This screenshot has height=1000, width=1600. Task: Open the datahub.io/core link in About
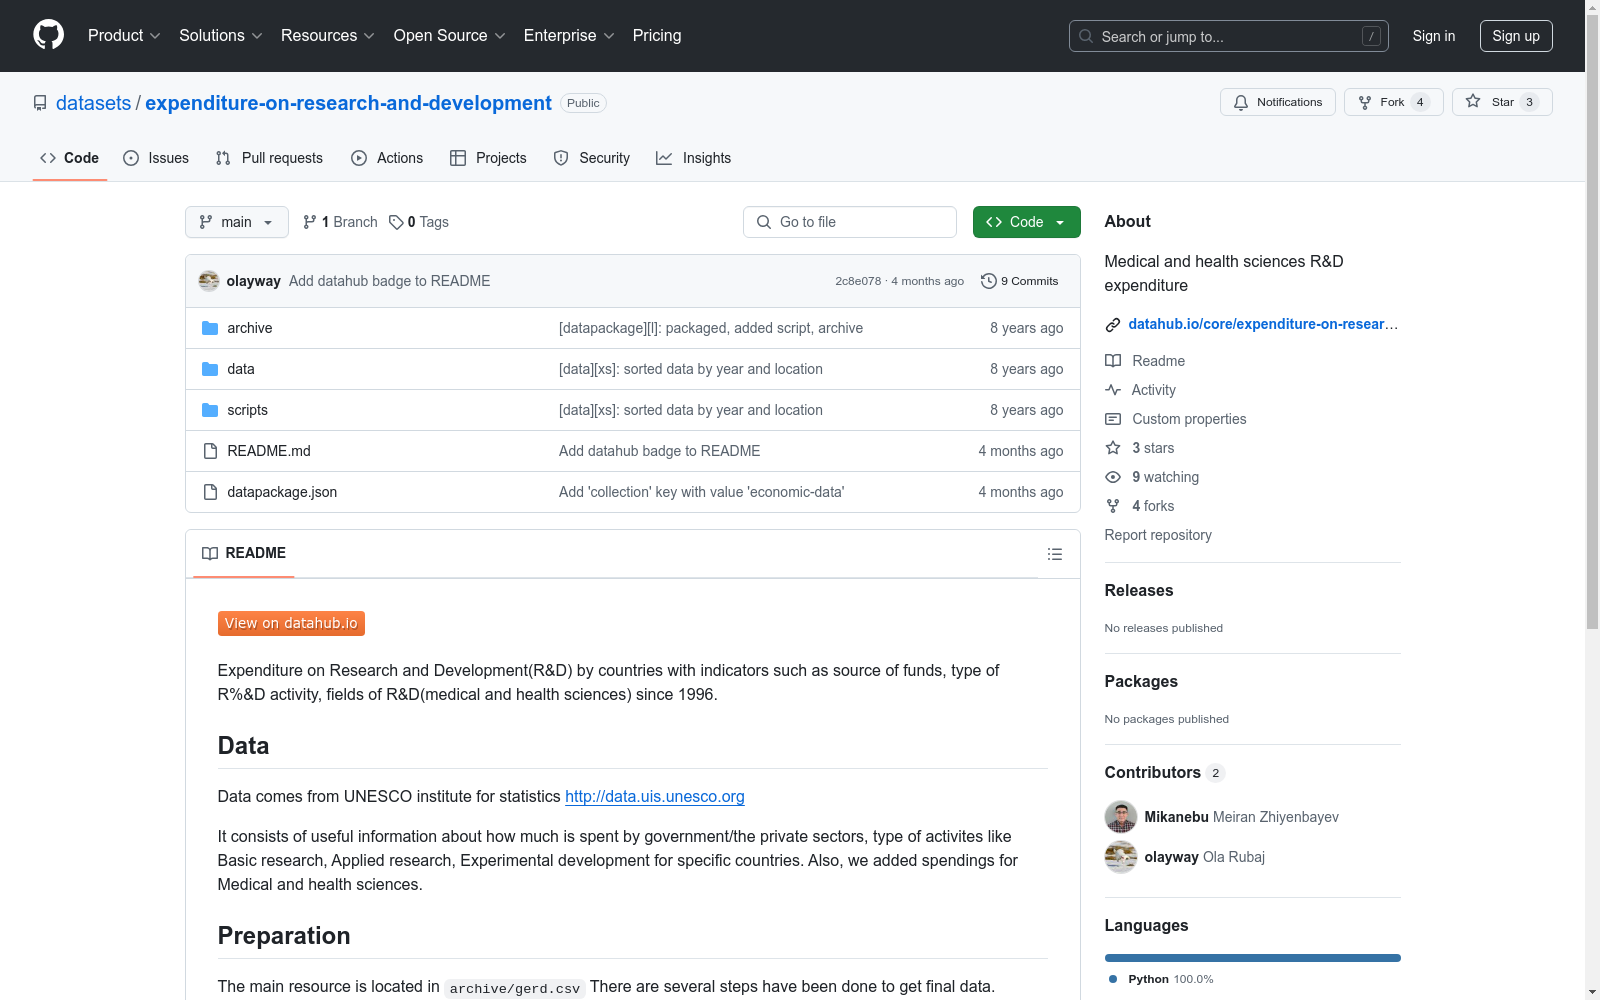(1263, 324)
